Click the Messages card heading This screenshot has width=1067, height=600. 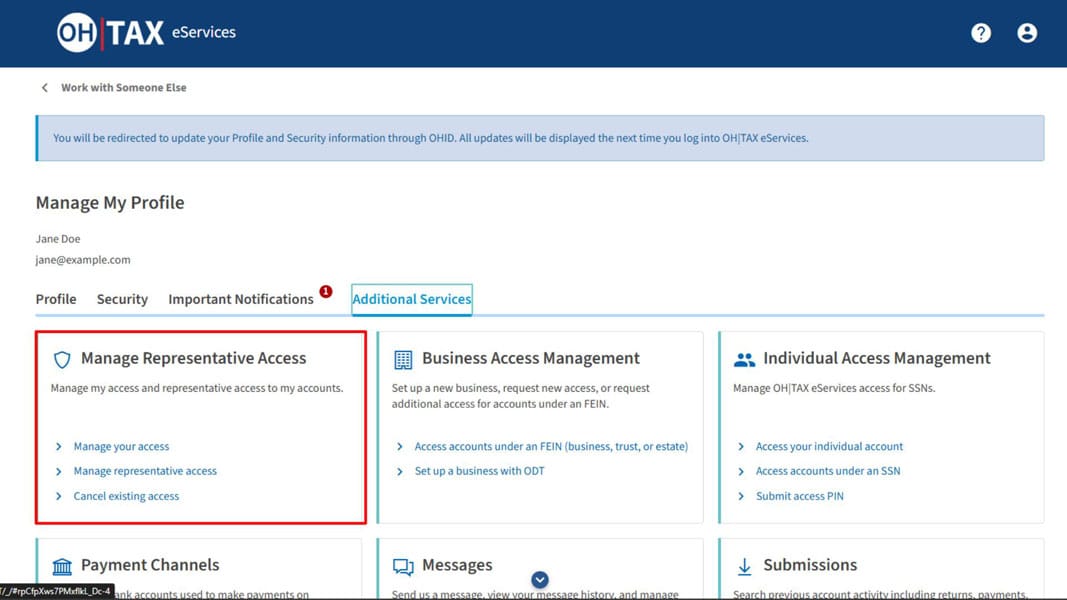pos(457,565)
